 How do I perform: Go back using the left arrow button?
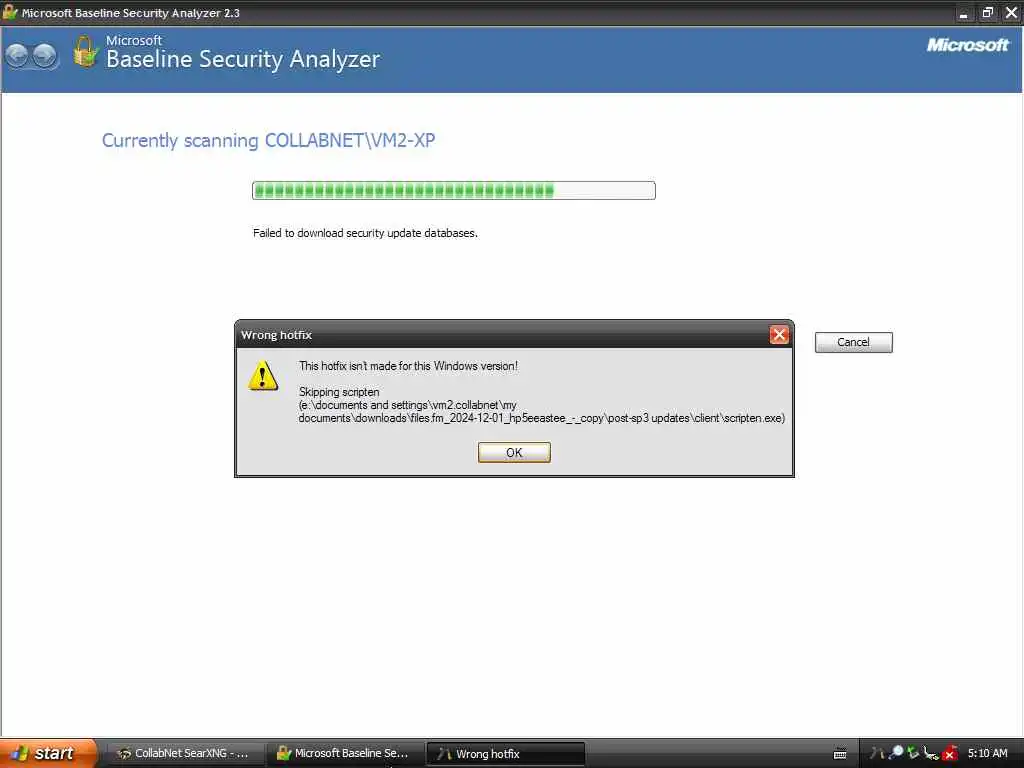18,56
